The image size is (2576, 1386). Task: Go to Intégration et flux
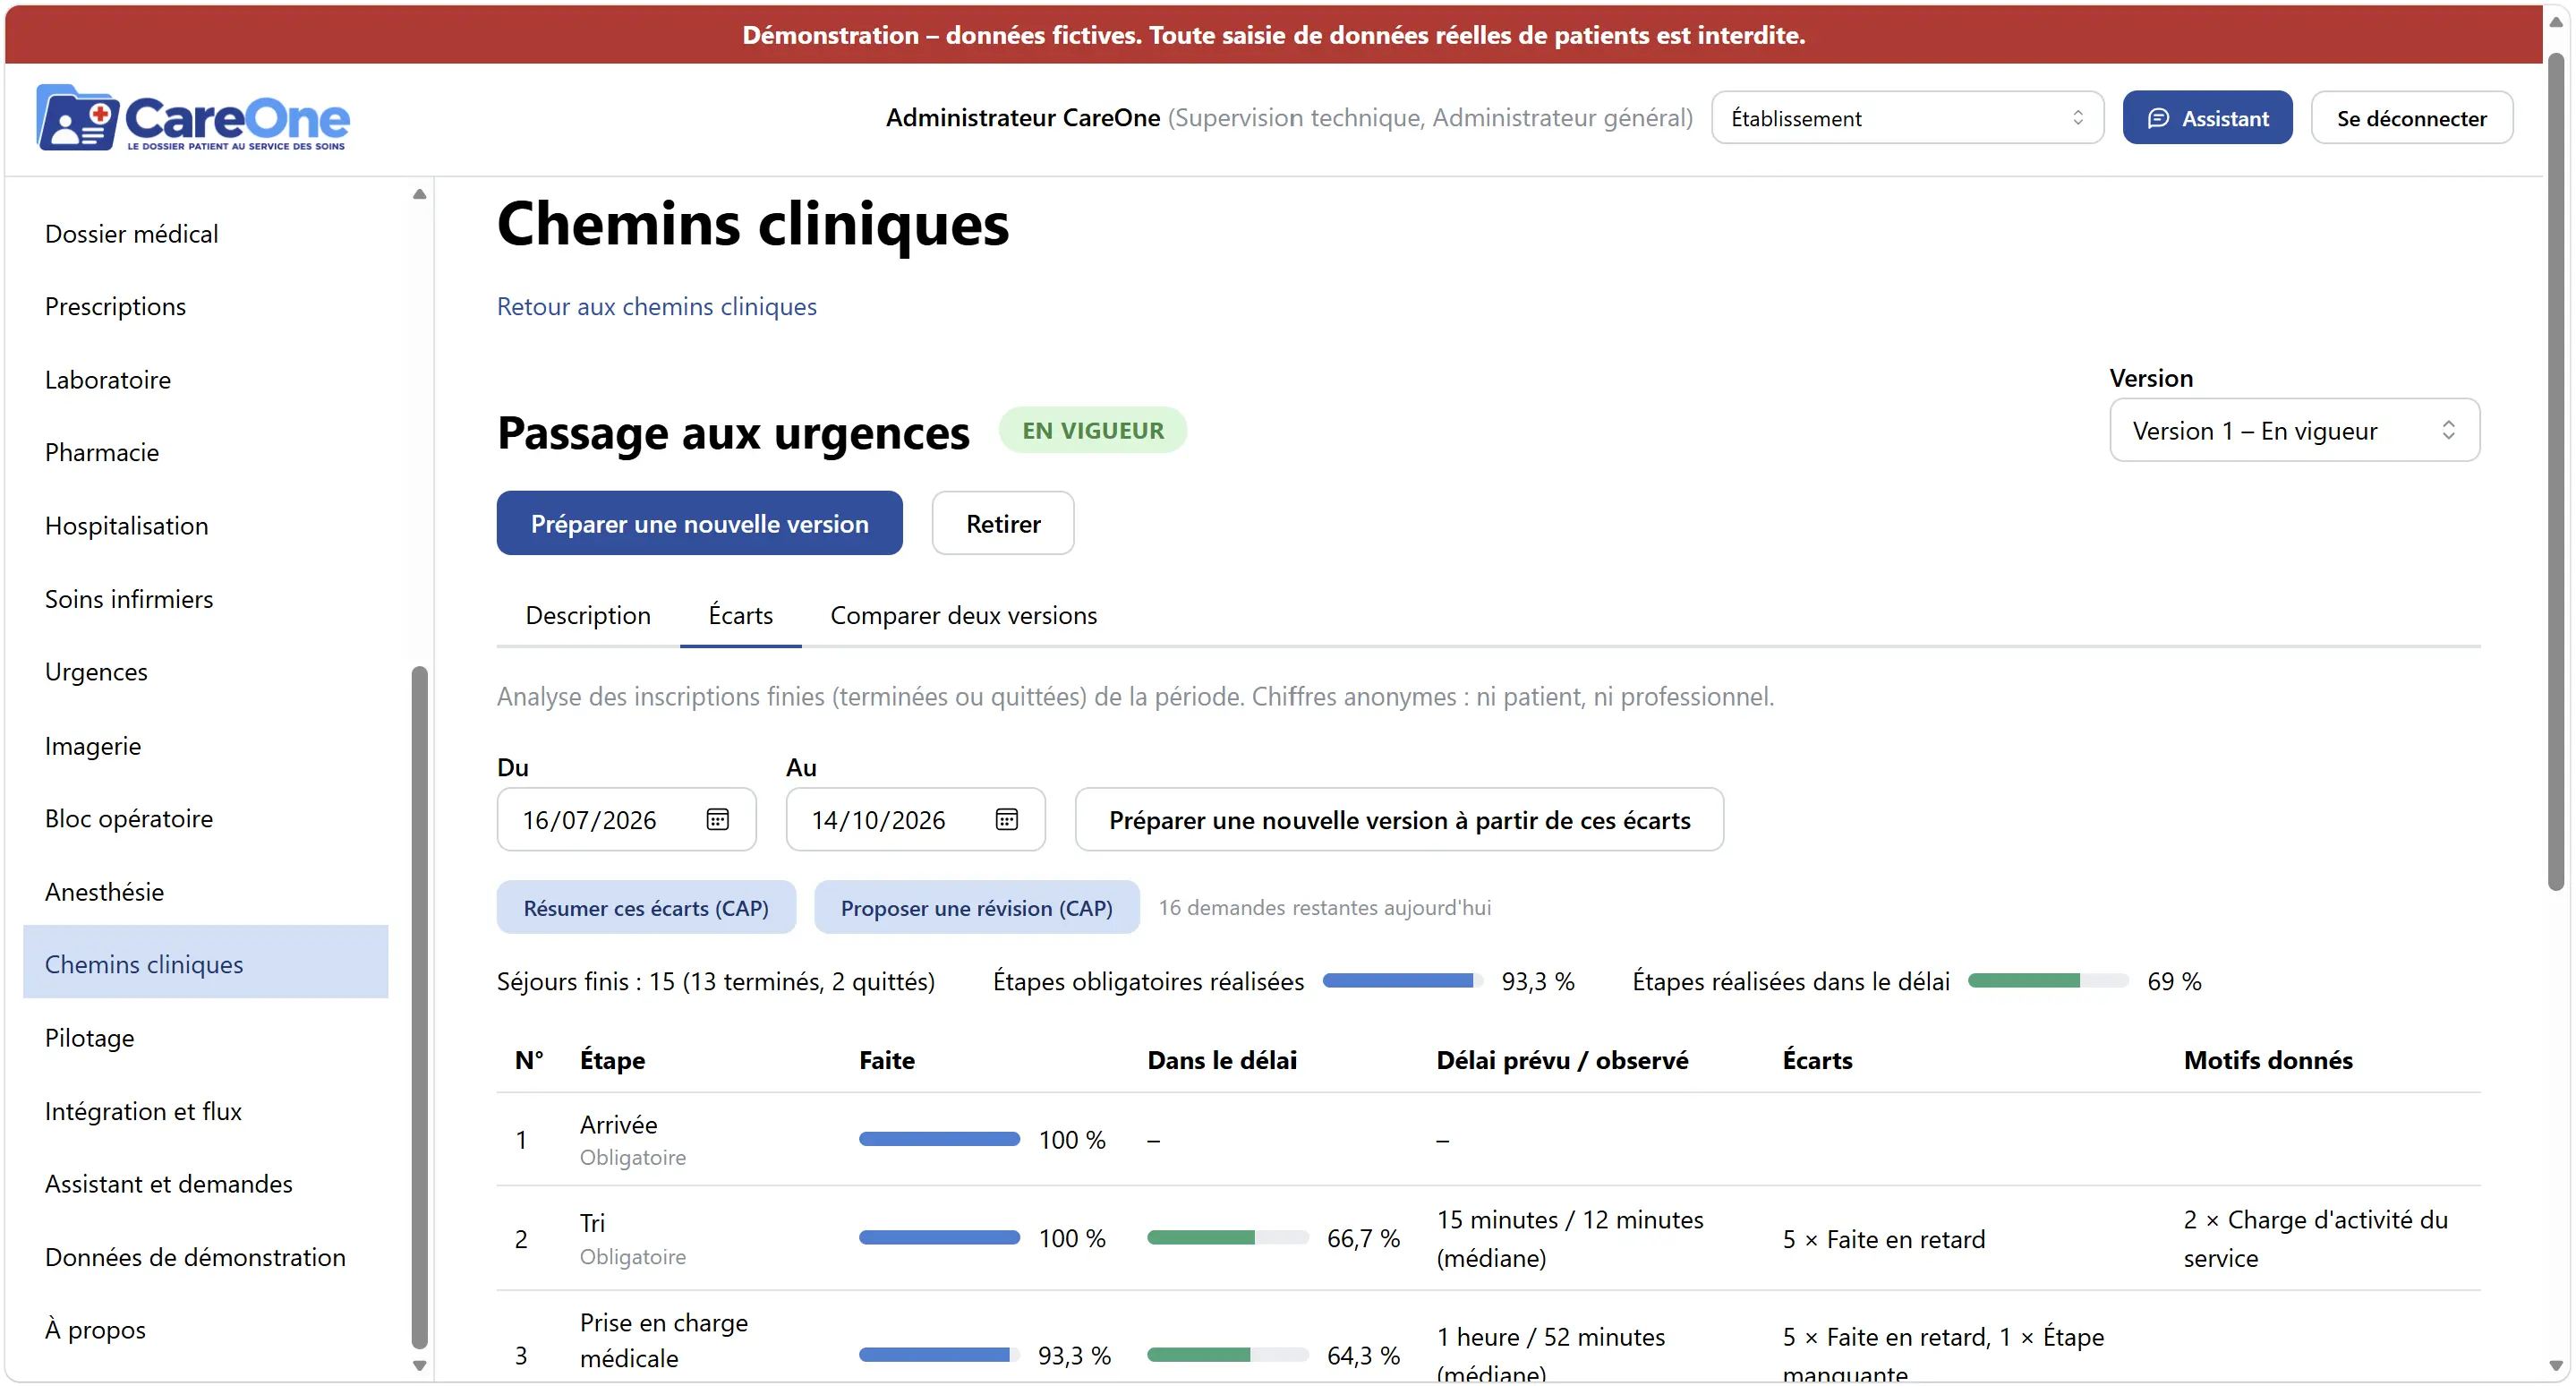205,1111
